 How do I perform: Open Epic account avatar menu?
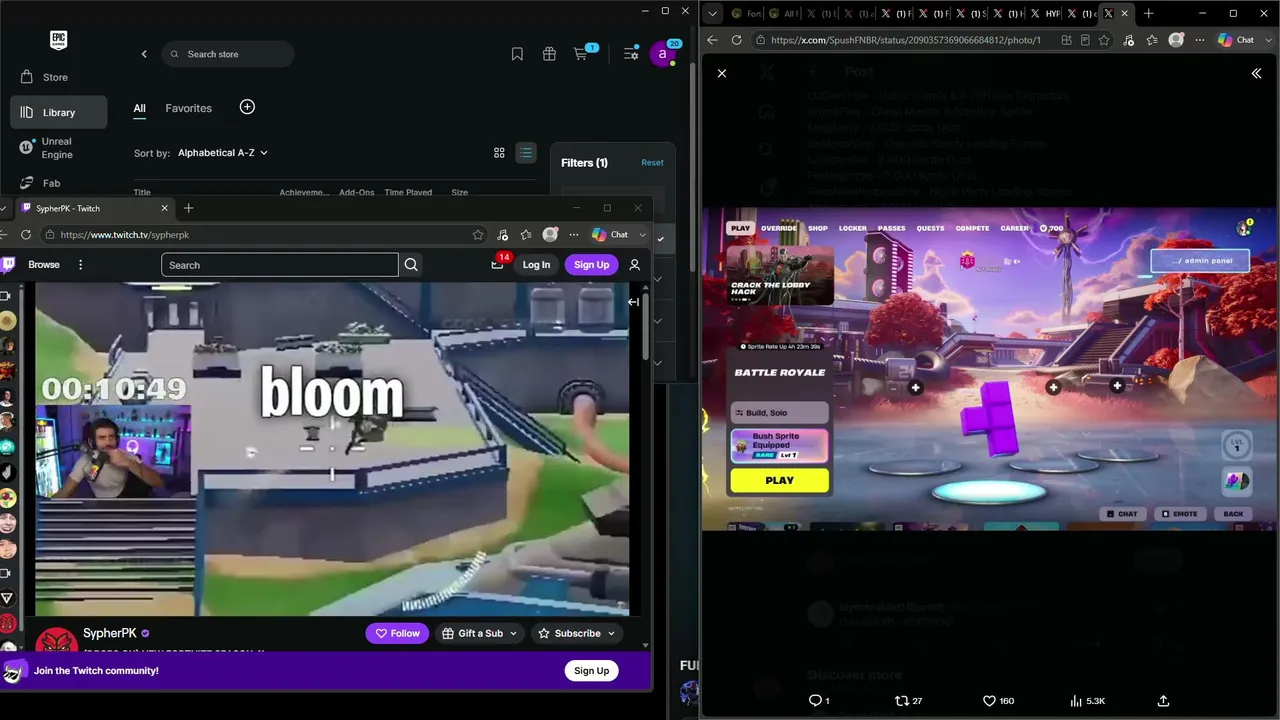pos(663,54)
